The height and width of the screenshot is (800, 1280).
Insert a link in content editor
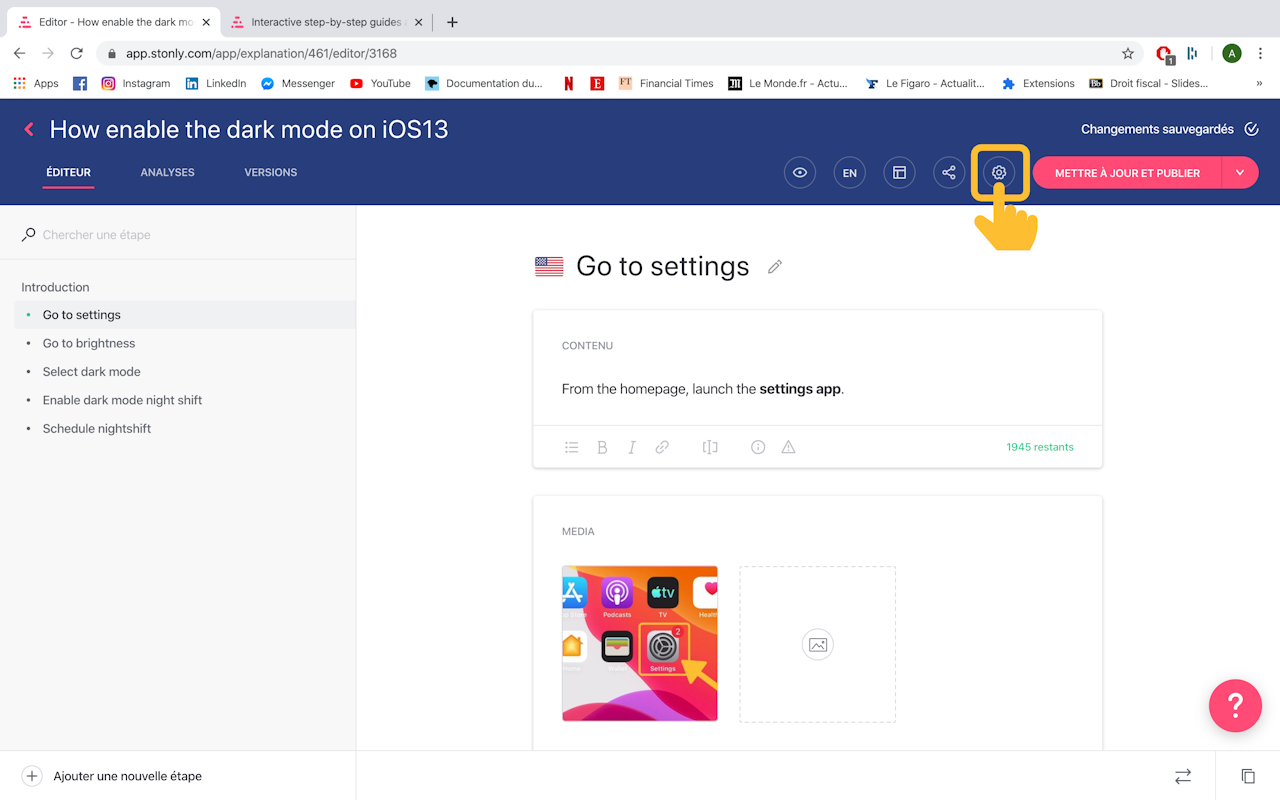(x=662, y=448)
